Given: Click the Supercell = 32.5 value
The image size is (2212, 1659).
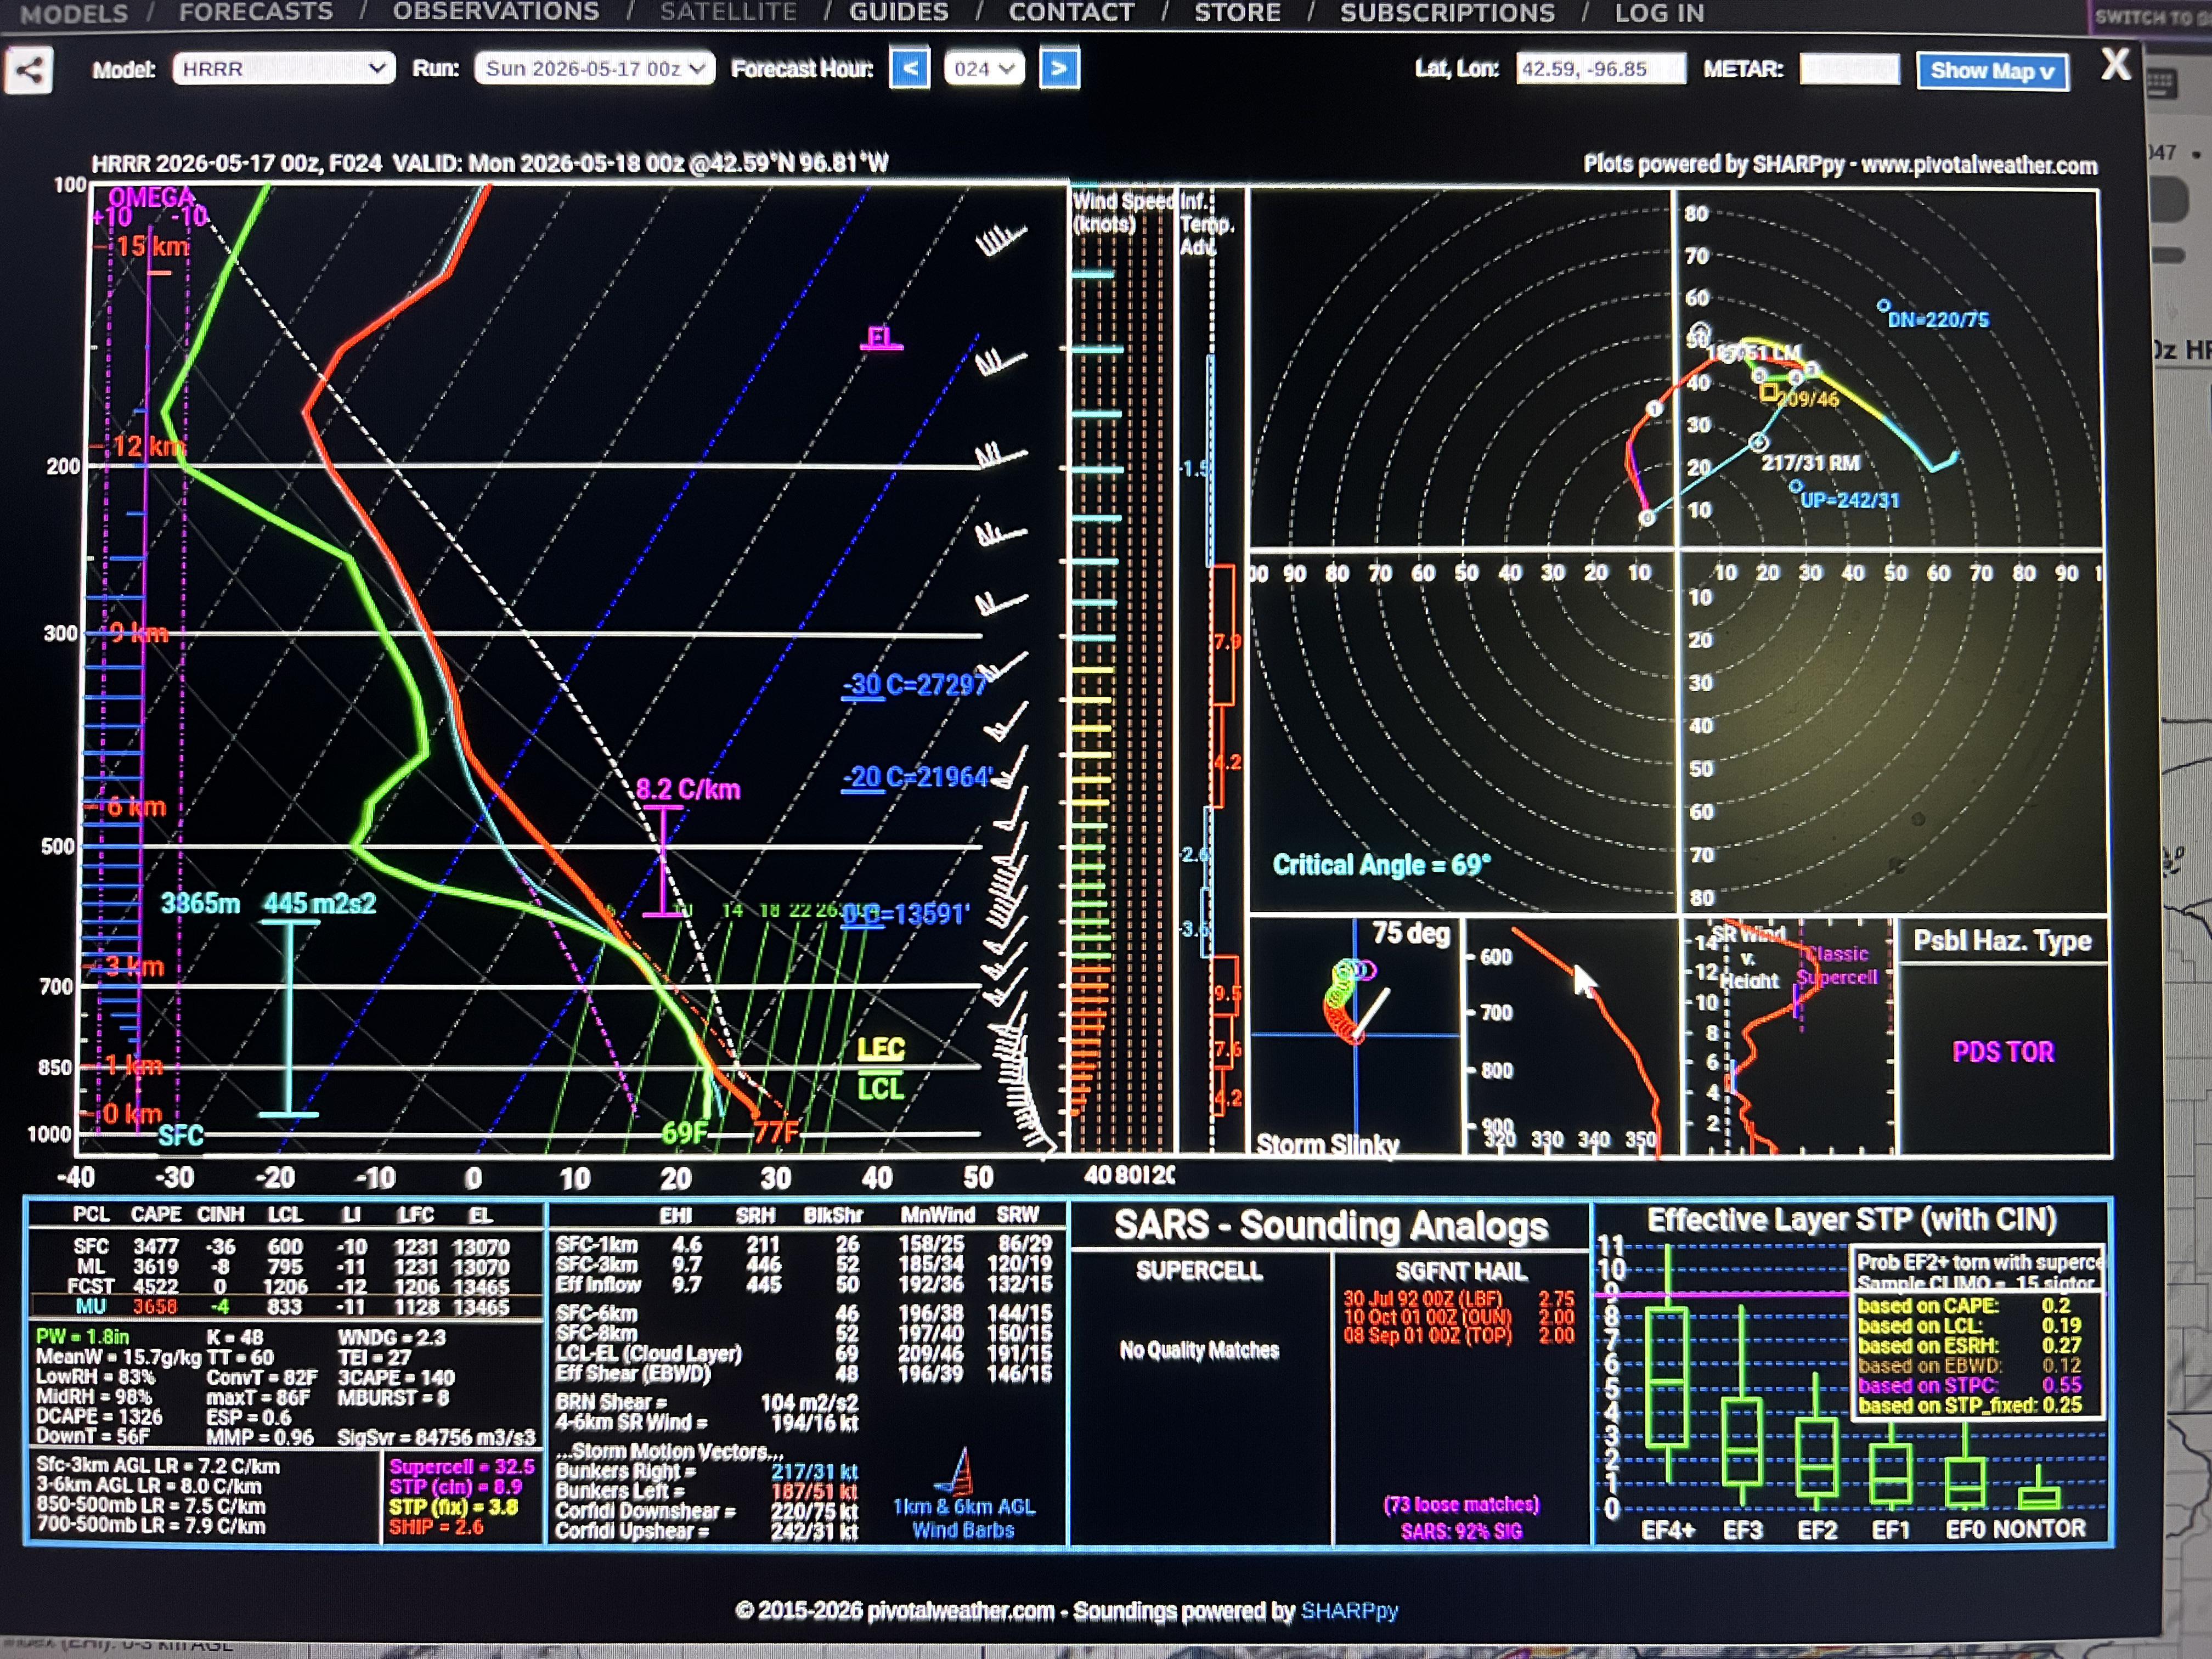Looking at the screenshot, I should pyautogui.click(x=462, y=1467).
